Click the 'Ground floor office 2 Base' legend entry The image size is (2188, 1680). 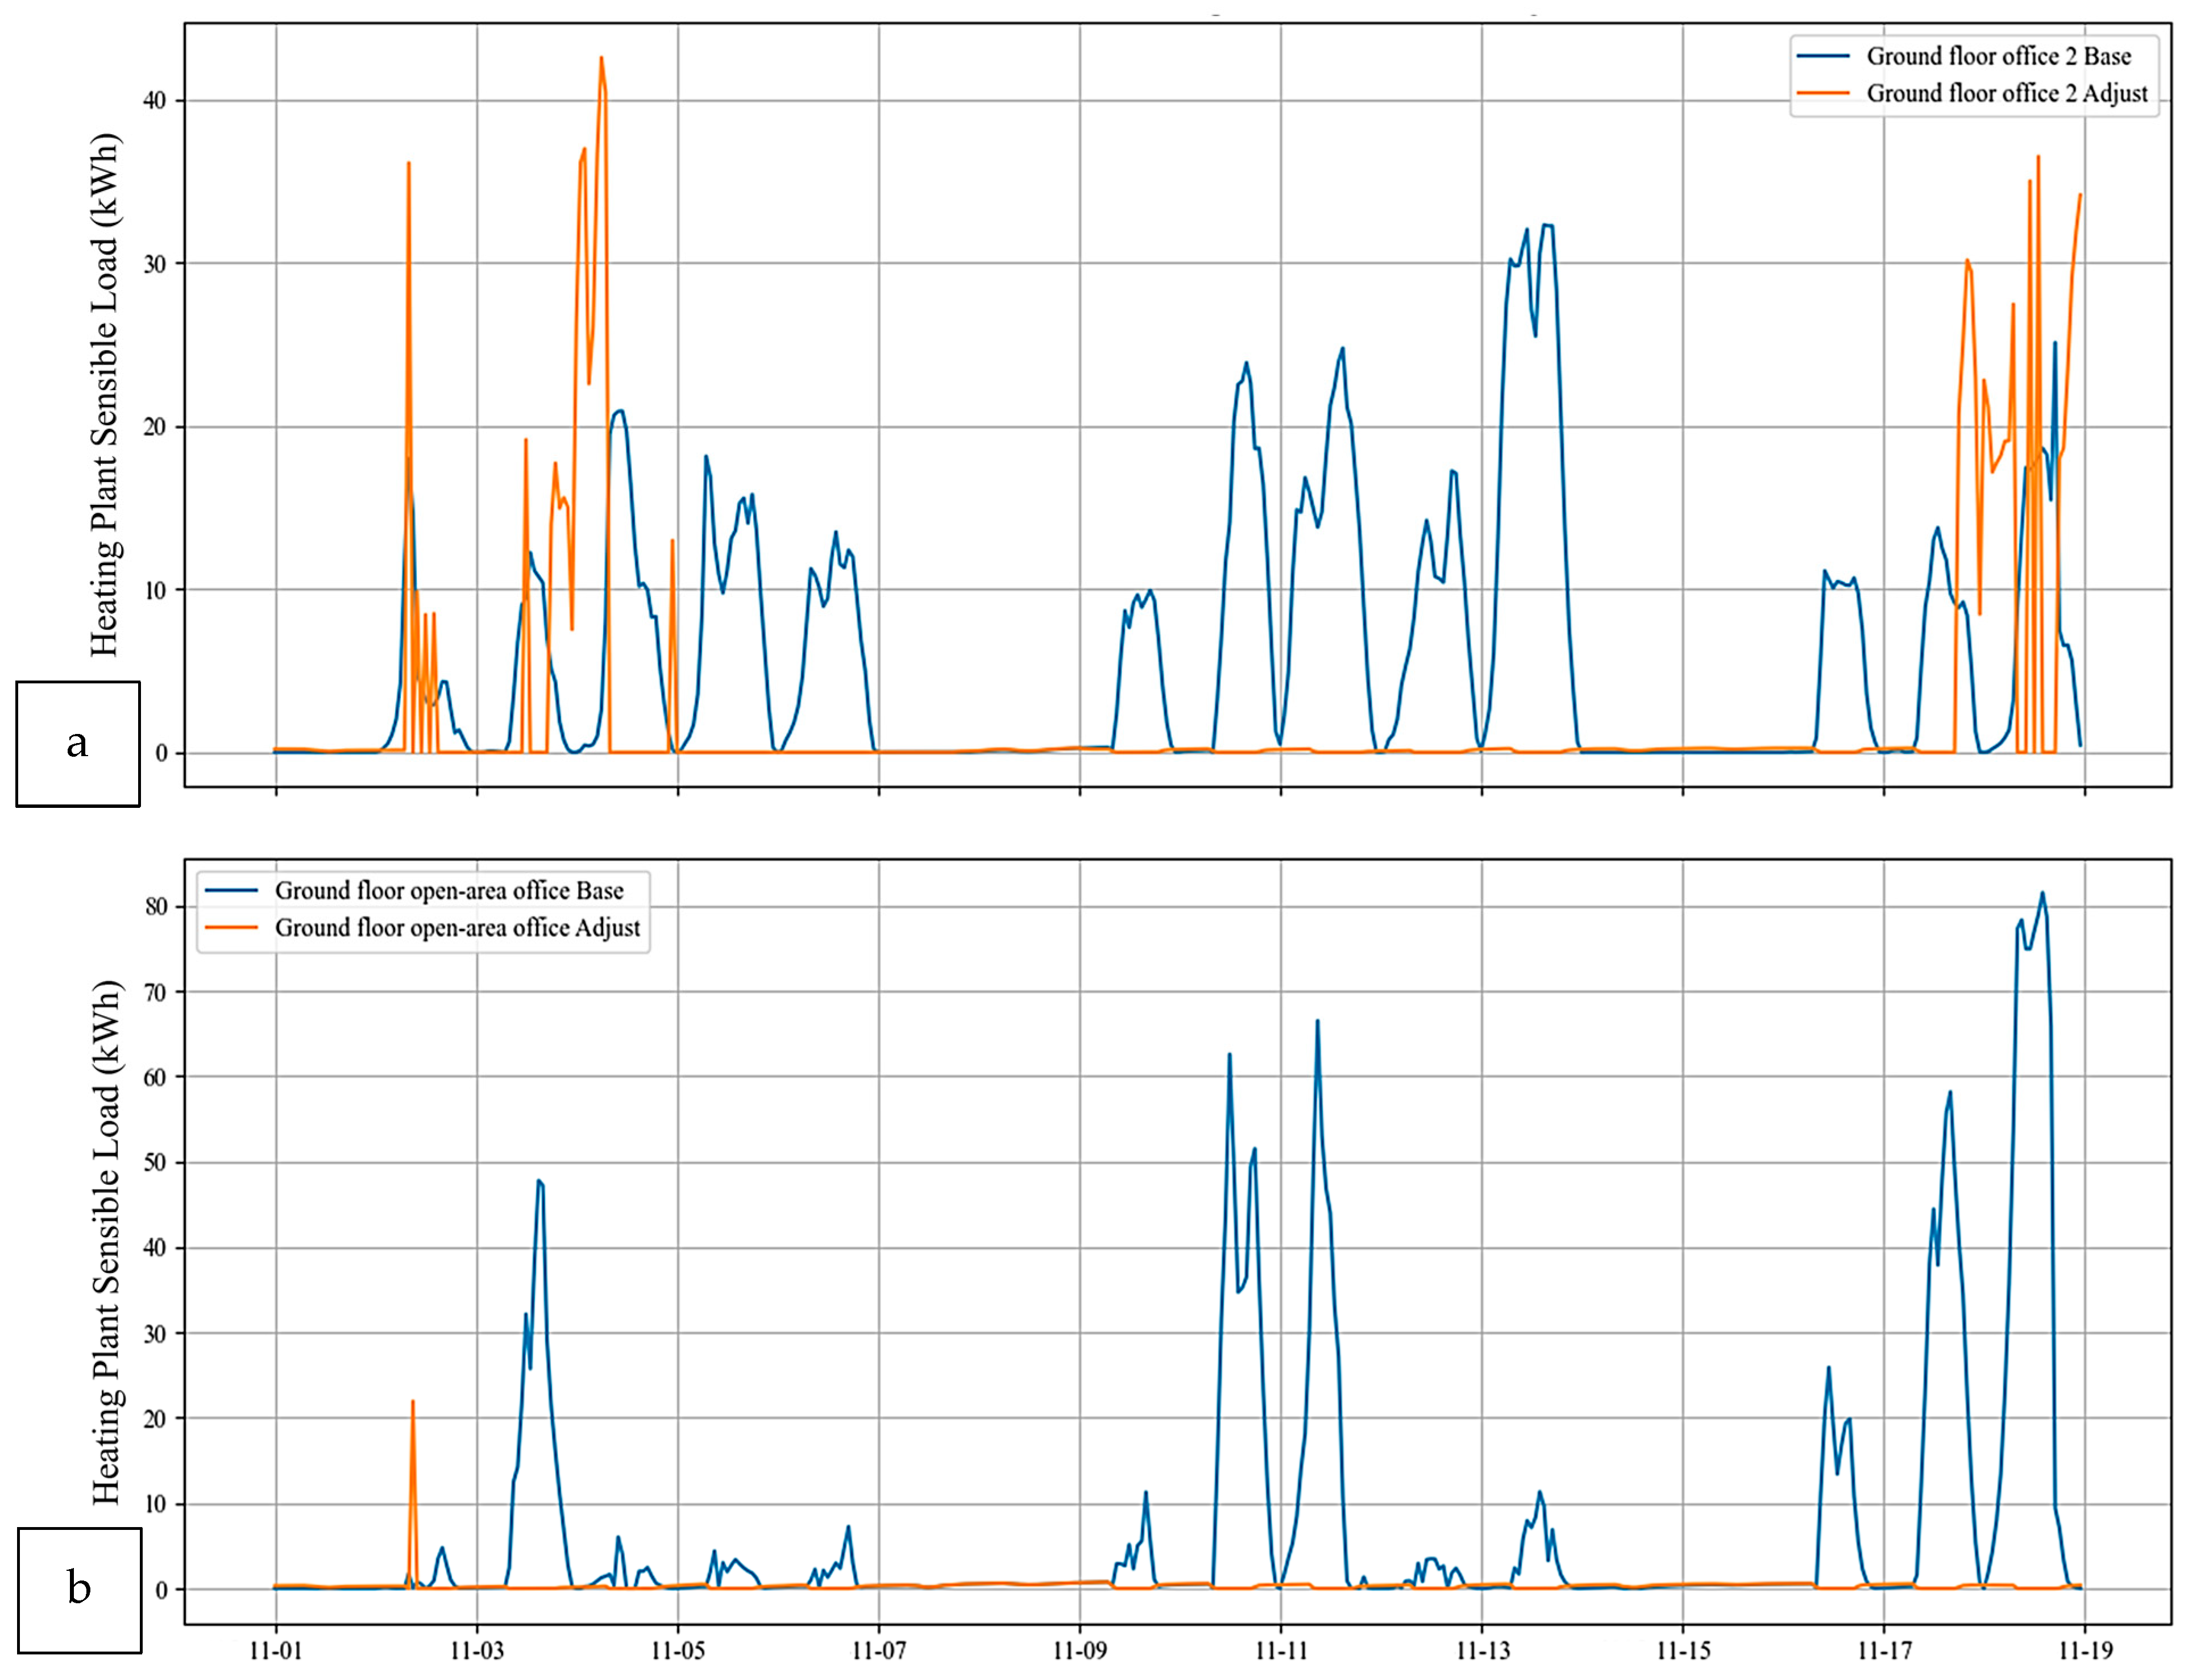pyautogui.click(x=1998, y=56)
